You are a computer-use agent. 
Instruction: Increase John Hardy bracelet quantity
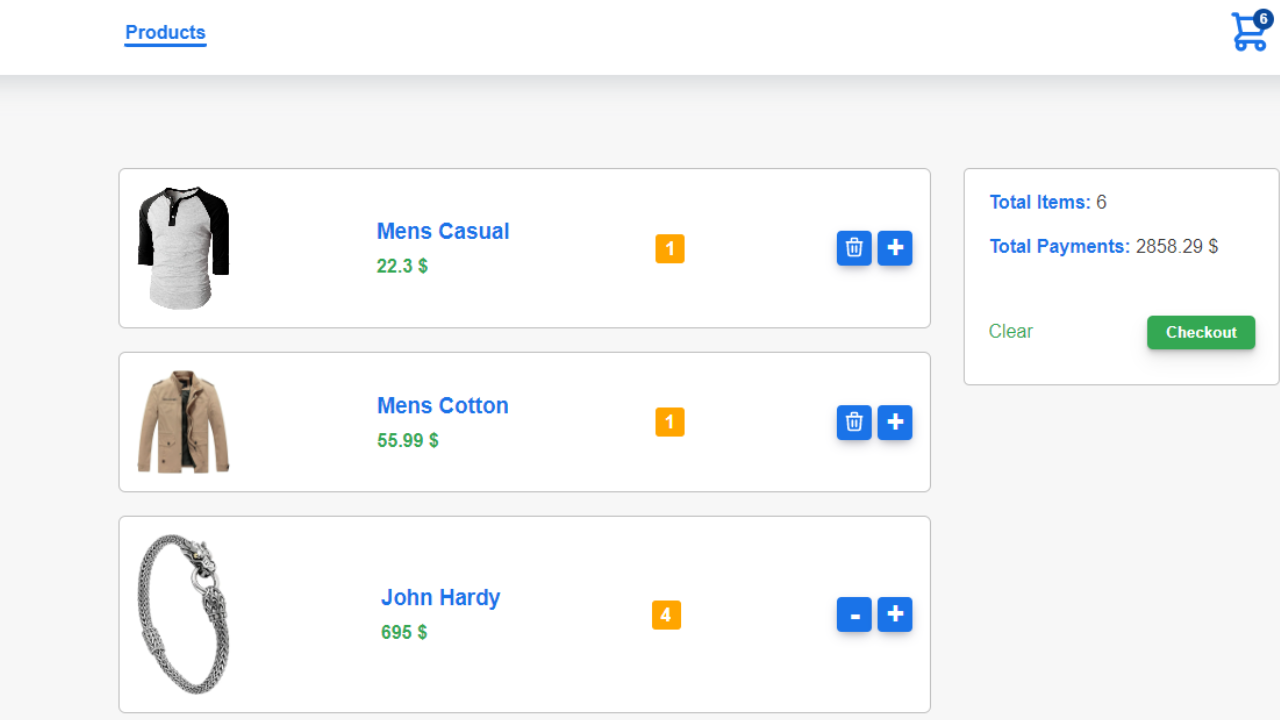point(895,615)
